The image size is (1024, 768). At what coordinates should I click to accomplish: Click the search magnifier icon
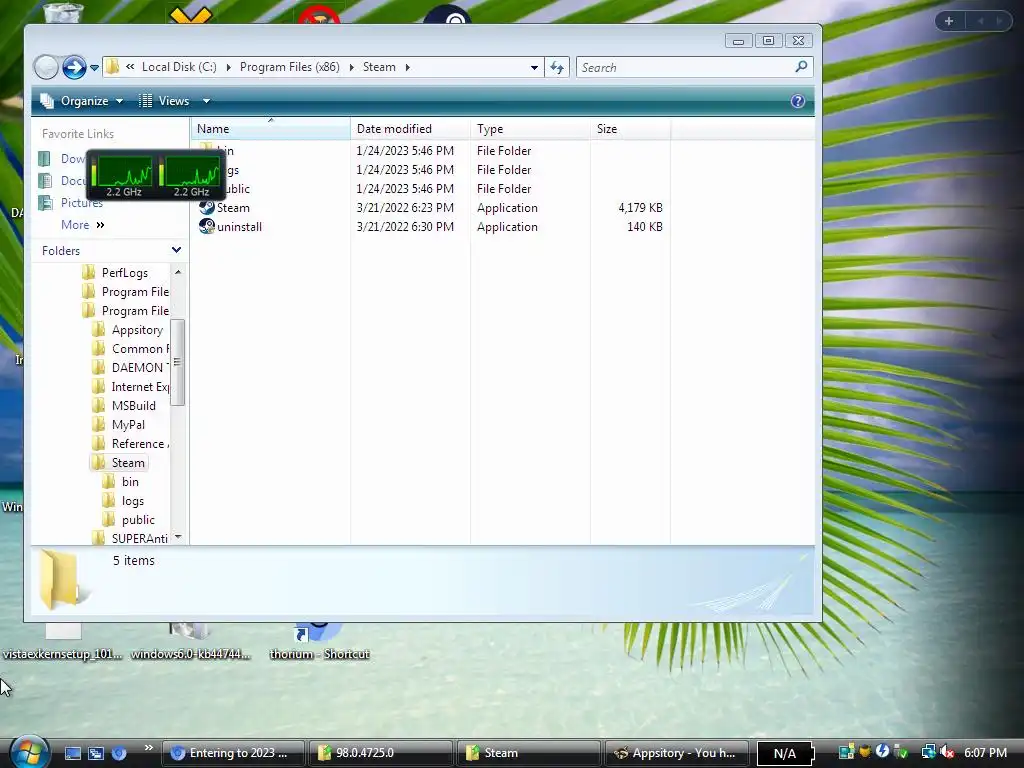[801, 67]
